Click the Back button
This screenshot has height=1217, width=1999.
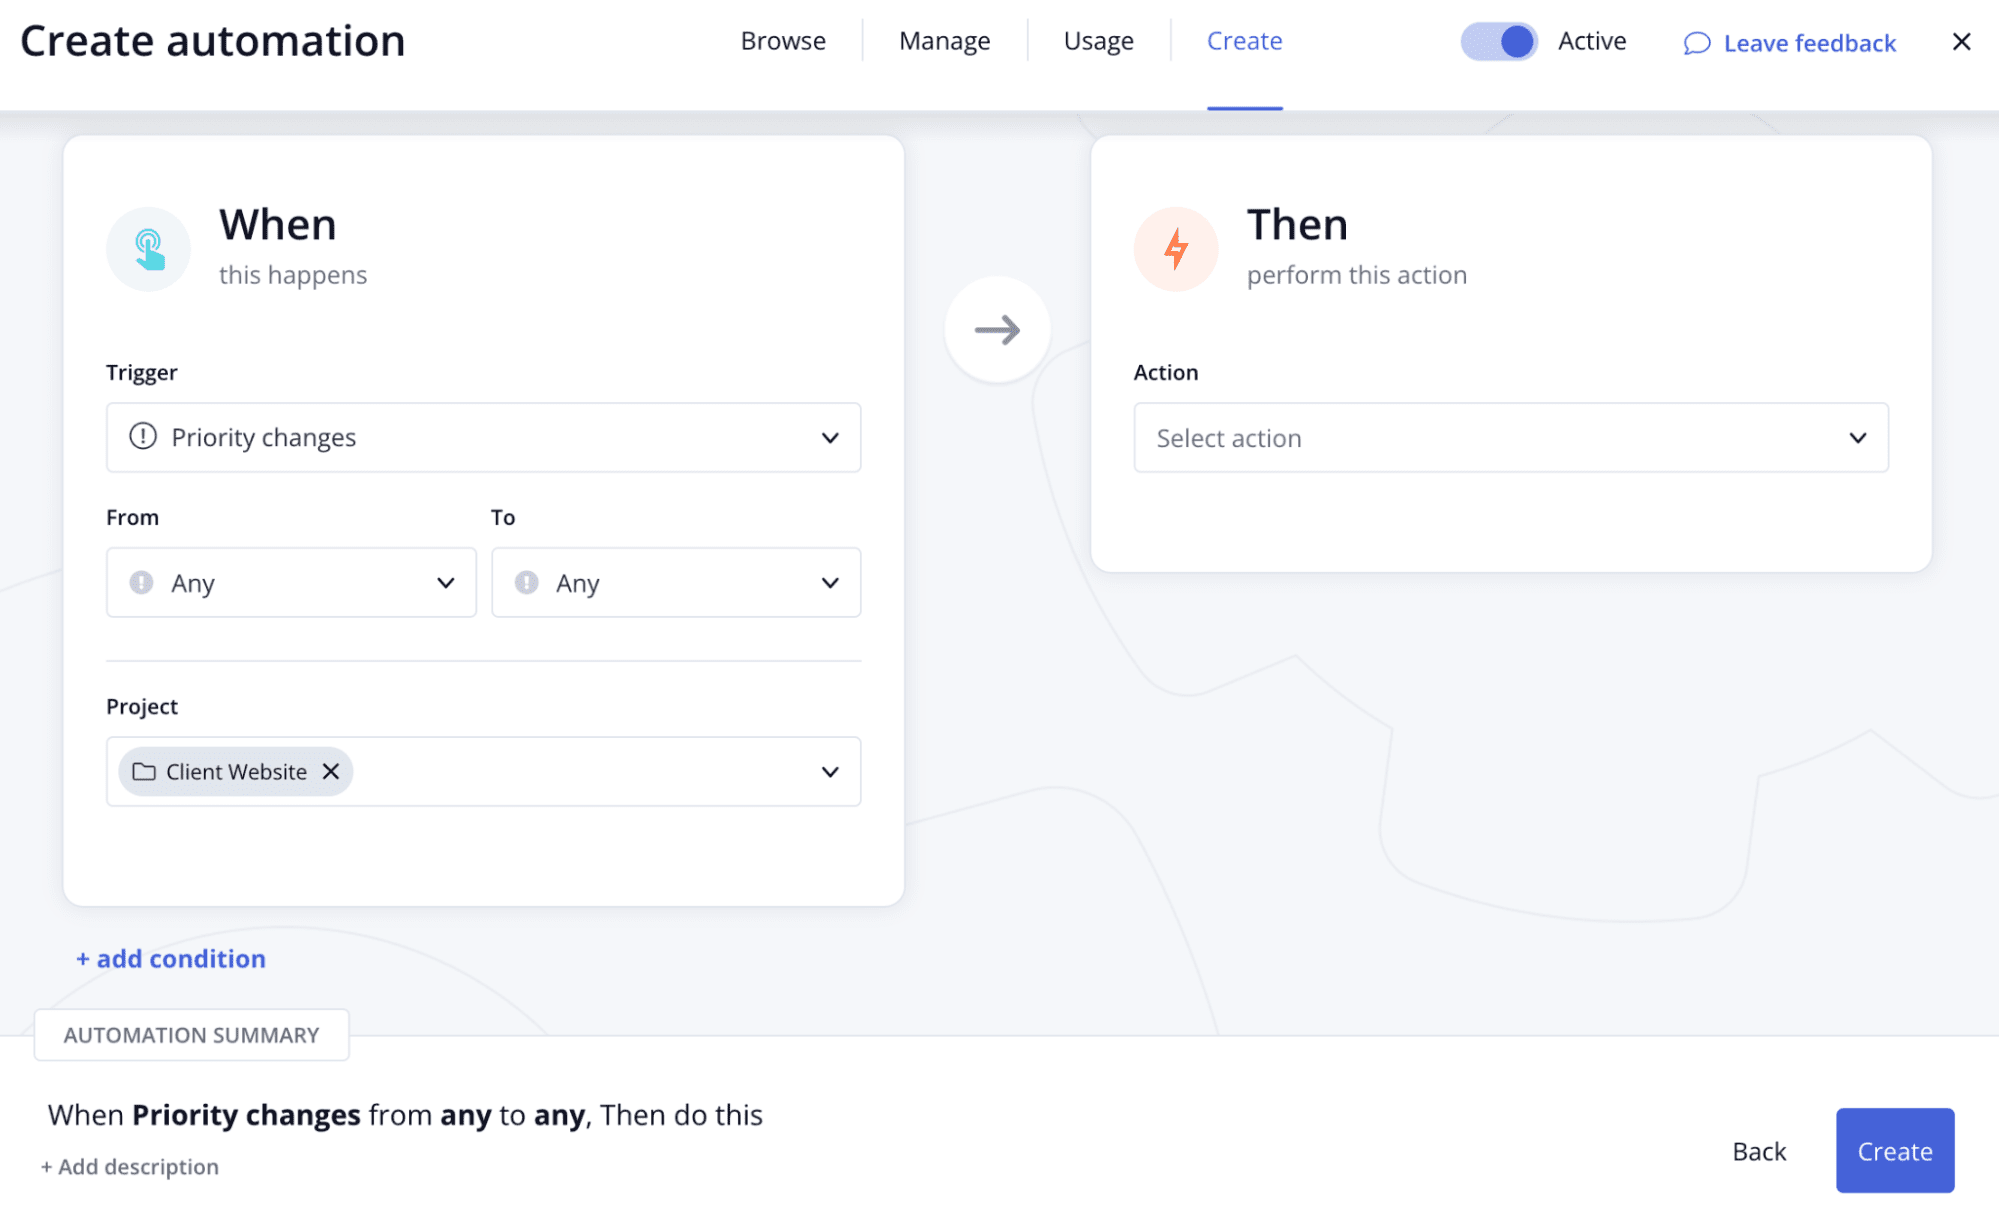pyautogui.click(x=1758, y=1150)
